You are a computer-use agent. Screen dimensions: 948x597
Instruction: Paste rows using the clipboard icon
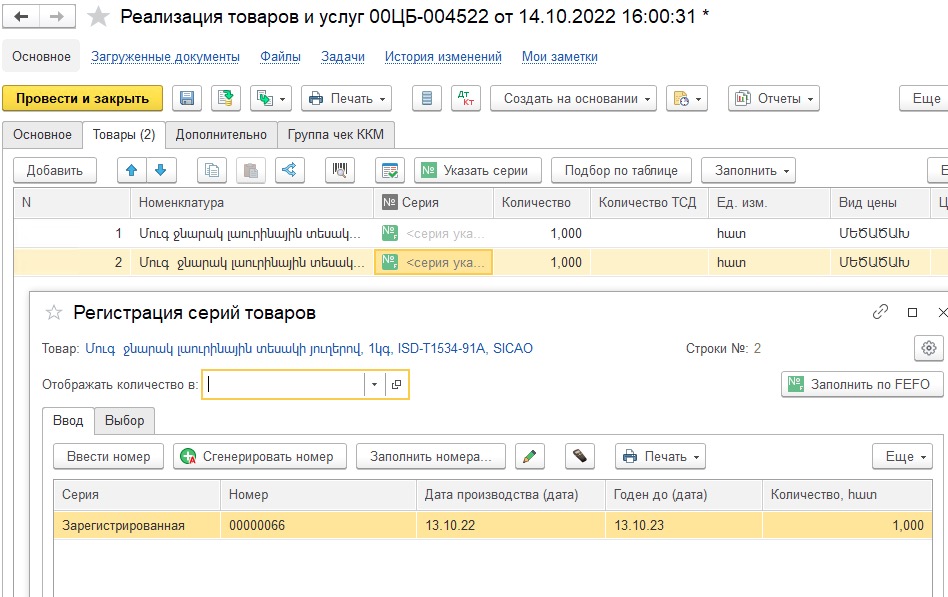click(251, 171)
